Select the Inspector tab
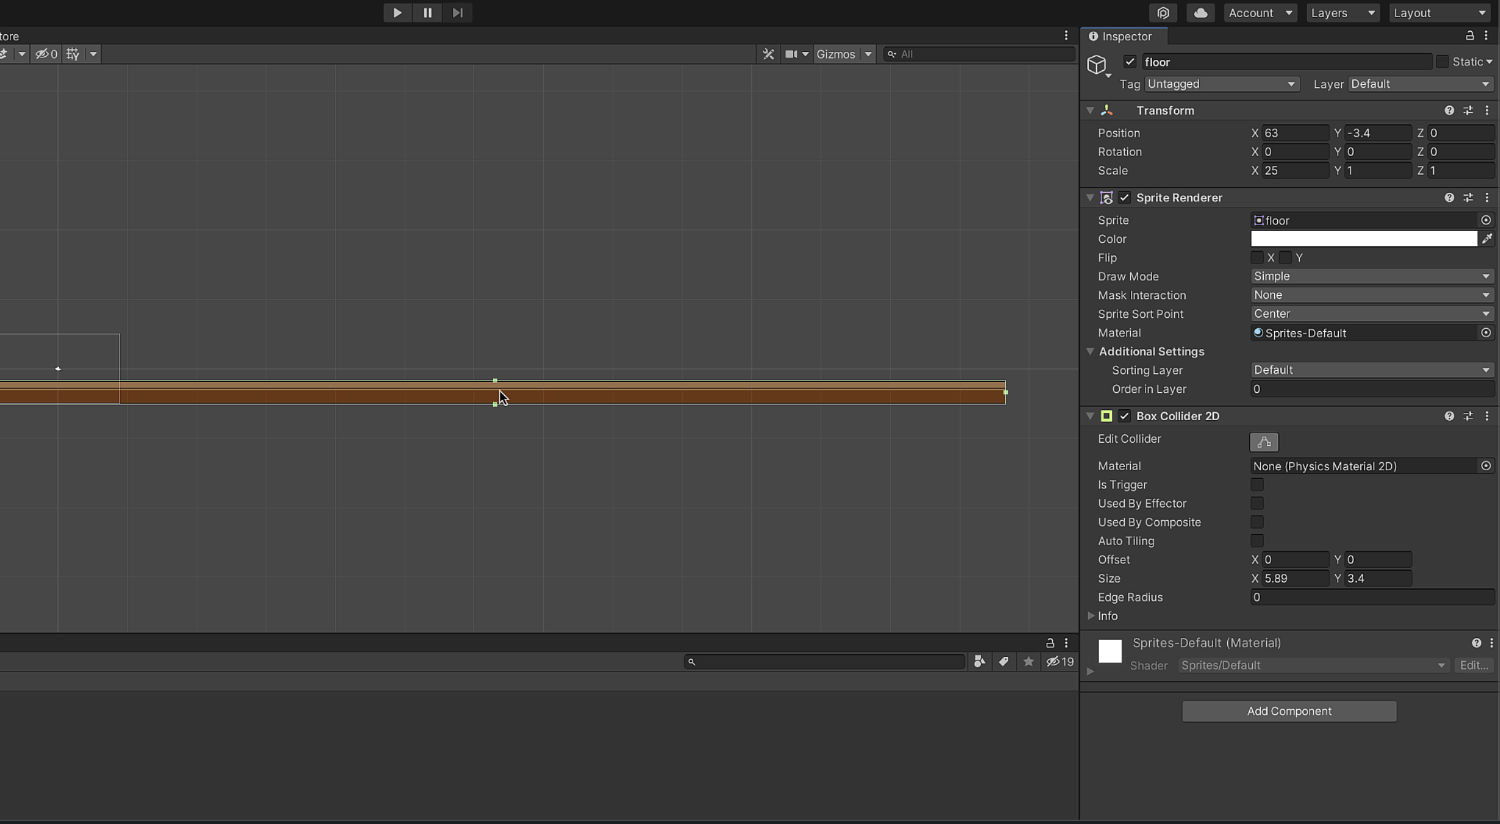The height and width of the screenshot is (824, 1500). [x=1120, y=36]
